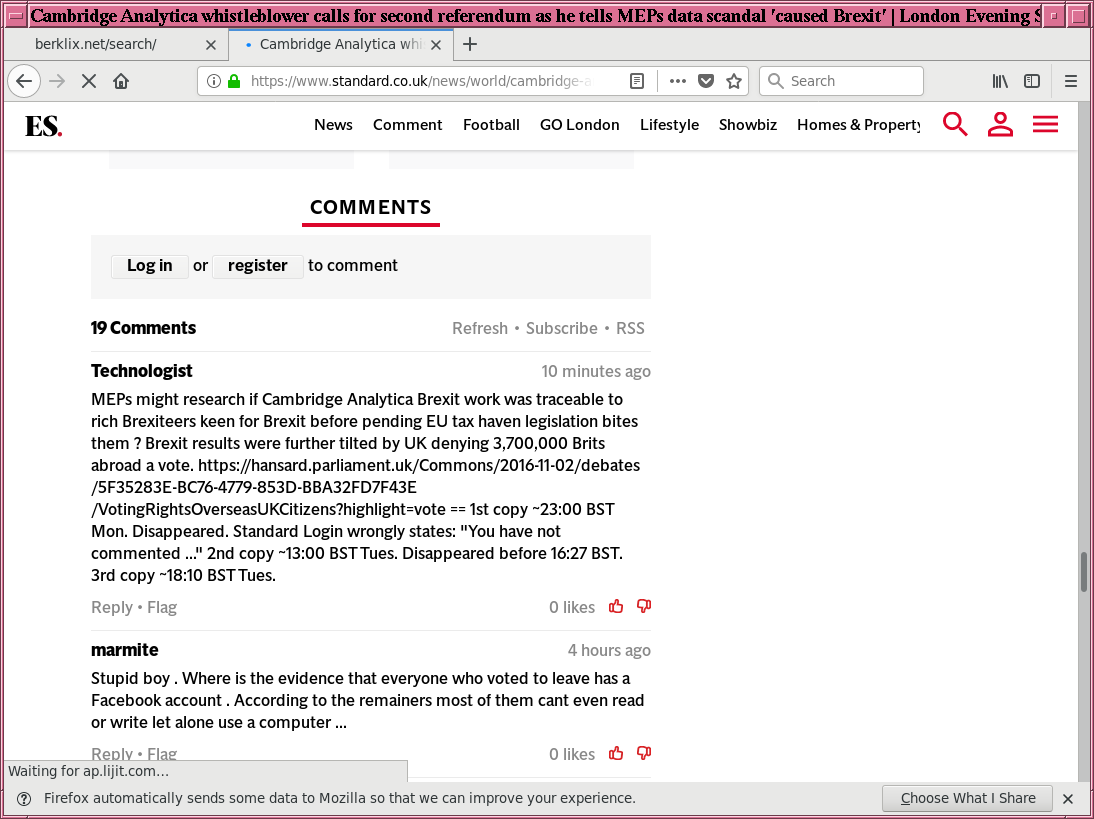Open page actions three-dots menu

click(677, 81)
